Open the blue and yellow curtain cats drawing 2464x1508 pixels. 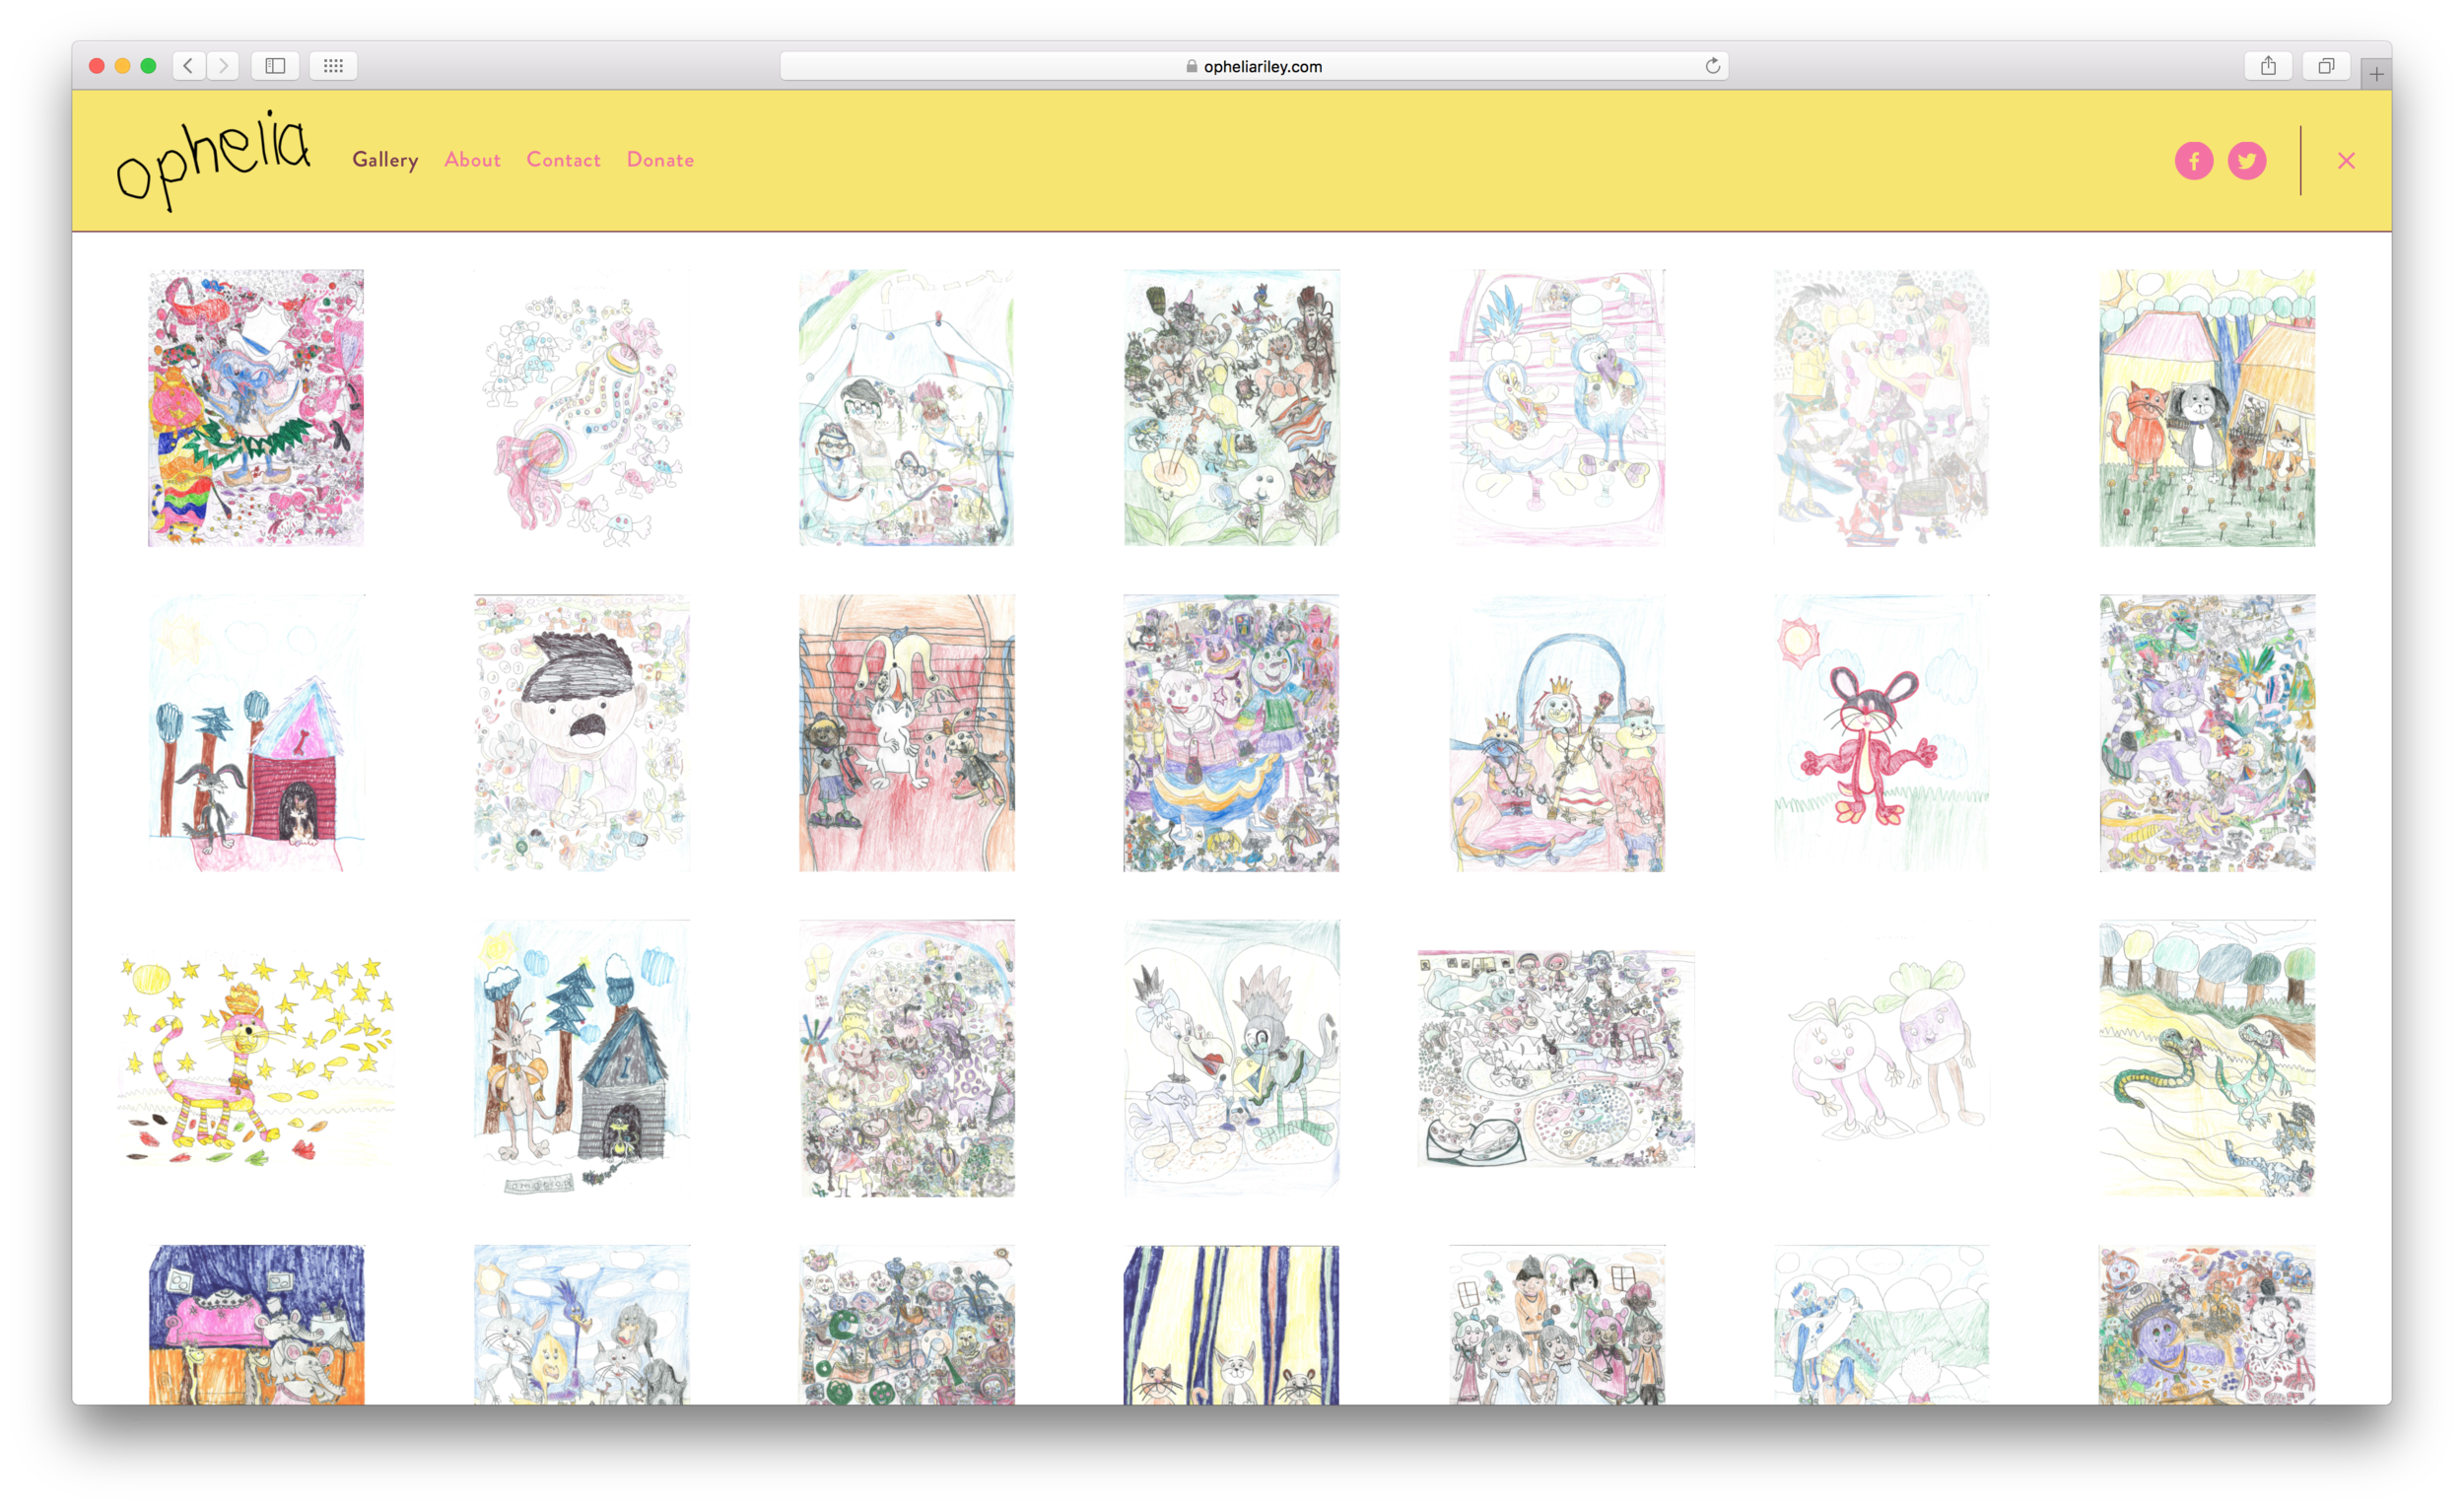pos(1231,1325)
